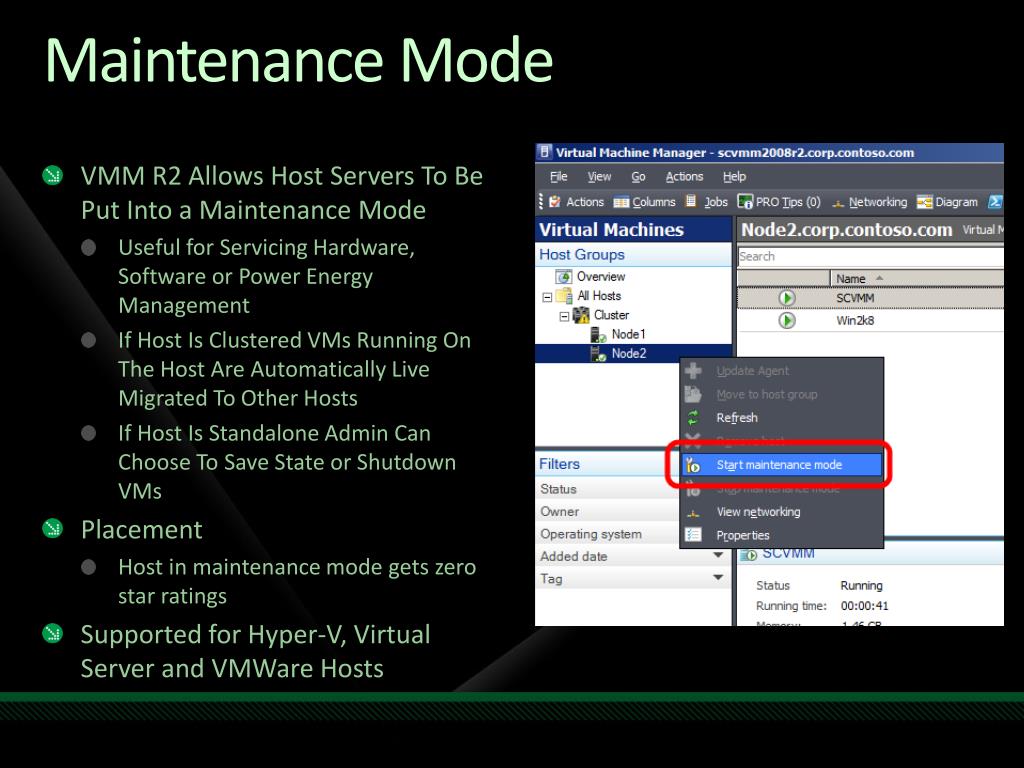The width and height of the screenshot is (1024, 768).
Task: Collapse the All Hosts tree node
Action: pyautogui.click(x=547, y=297)
